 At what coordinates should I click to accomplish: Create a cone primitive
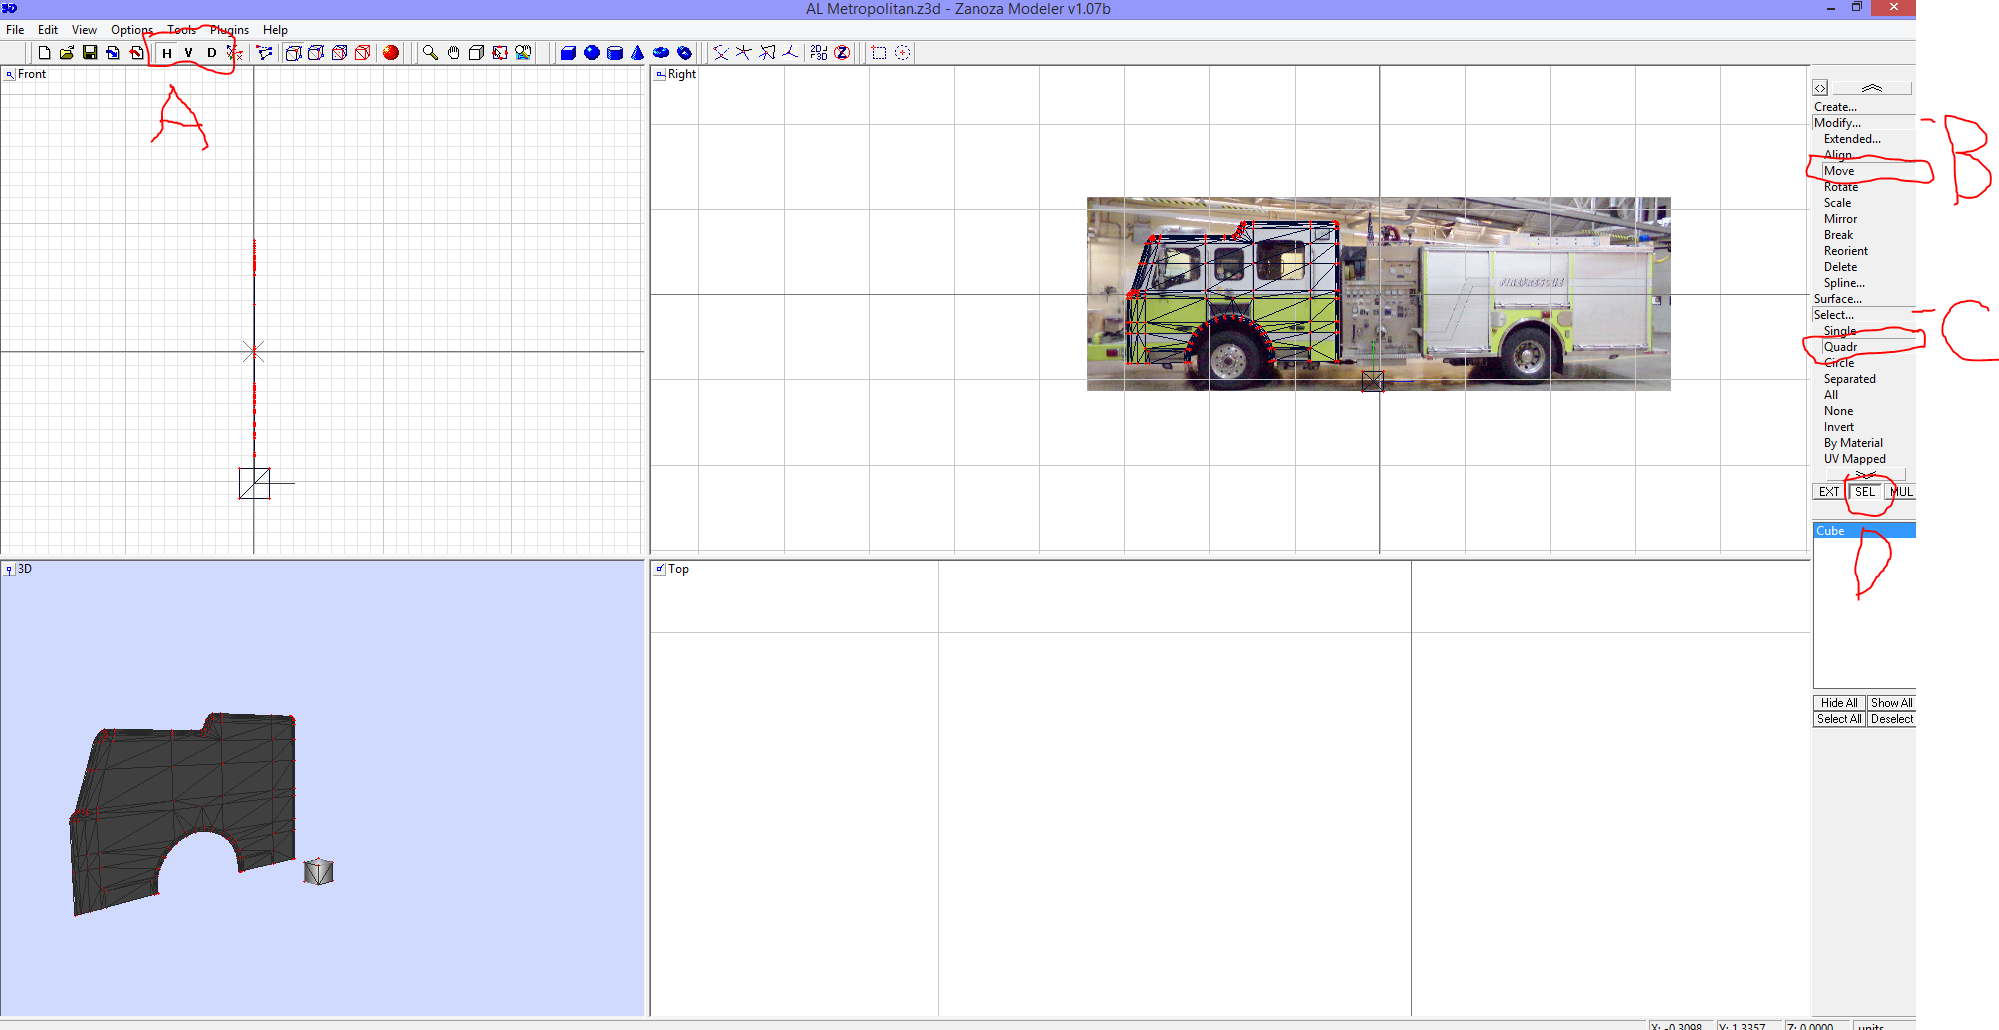point(638,53)
